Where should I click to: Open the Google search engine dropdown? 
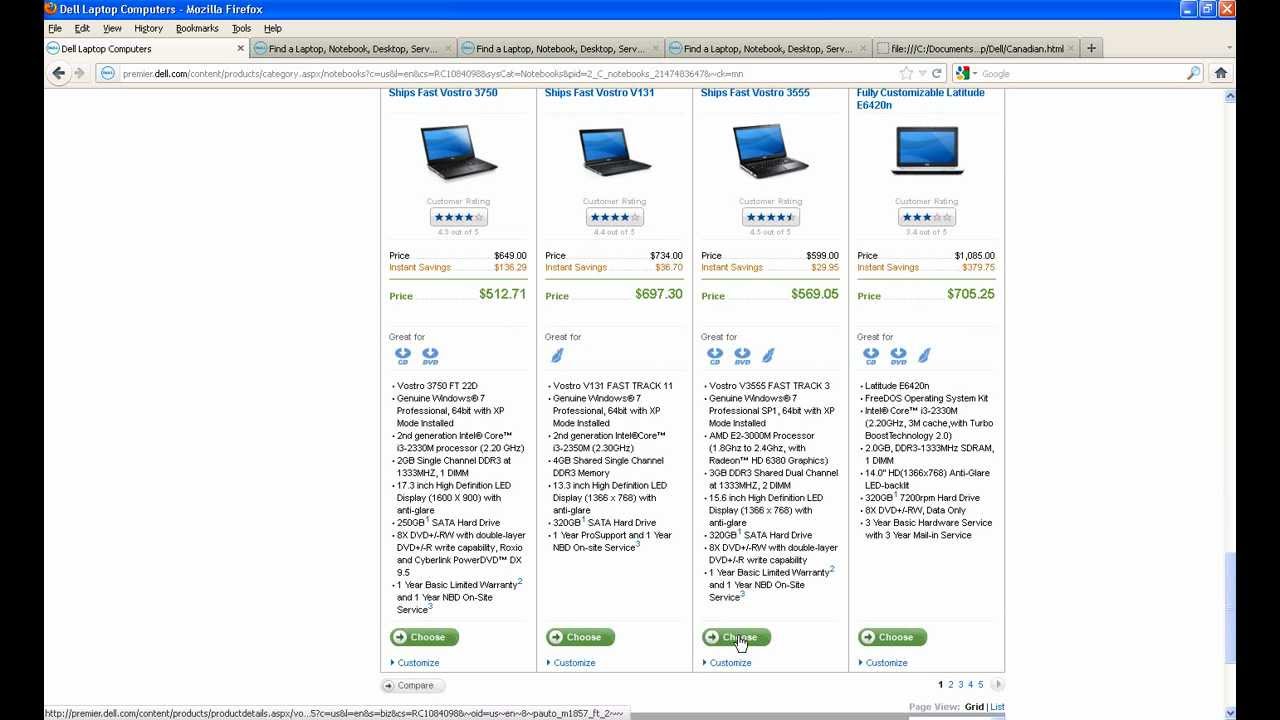click(x=966, y=73)
